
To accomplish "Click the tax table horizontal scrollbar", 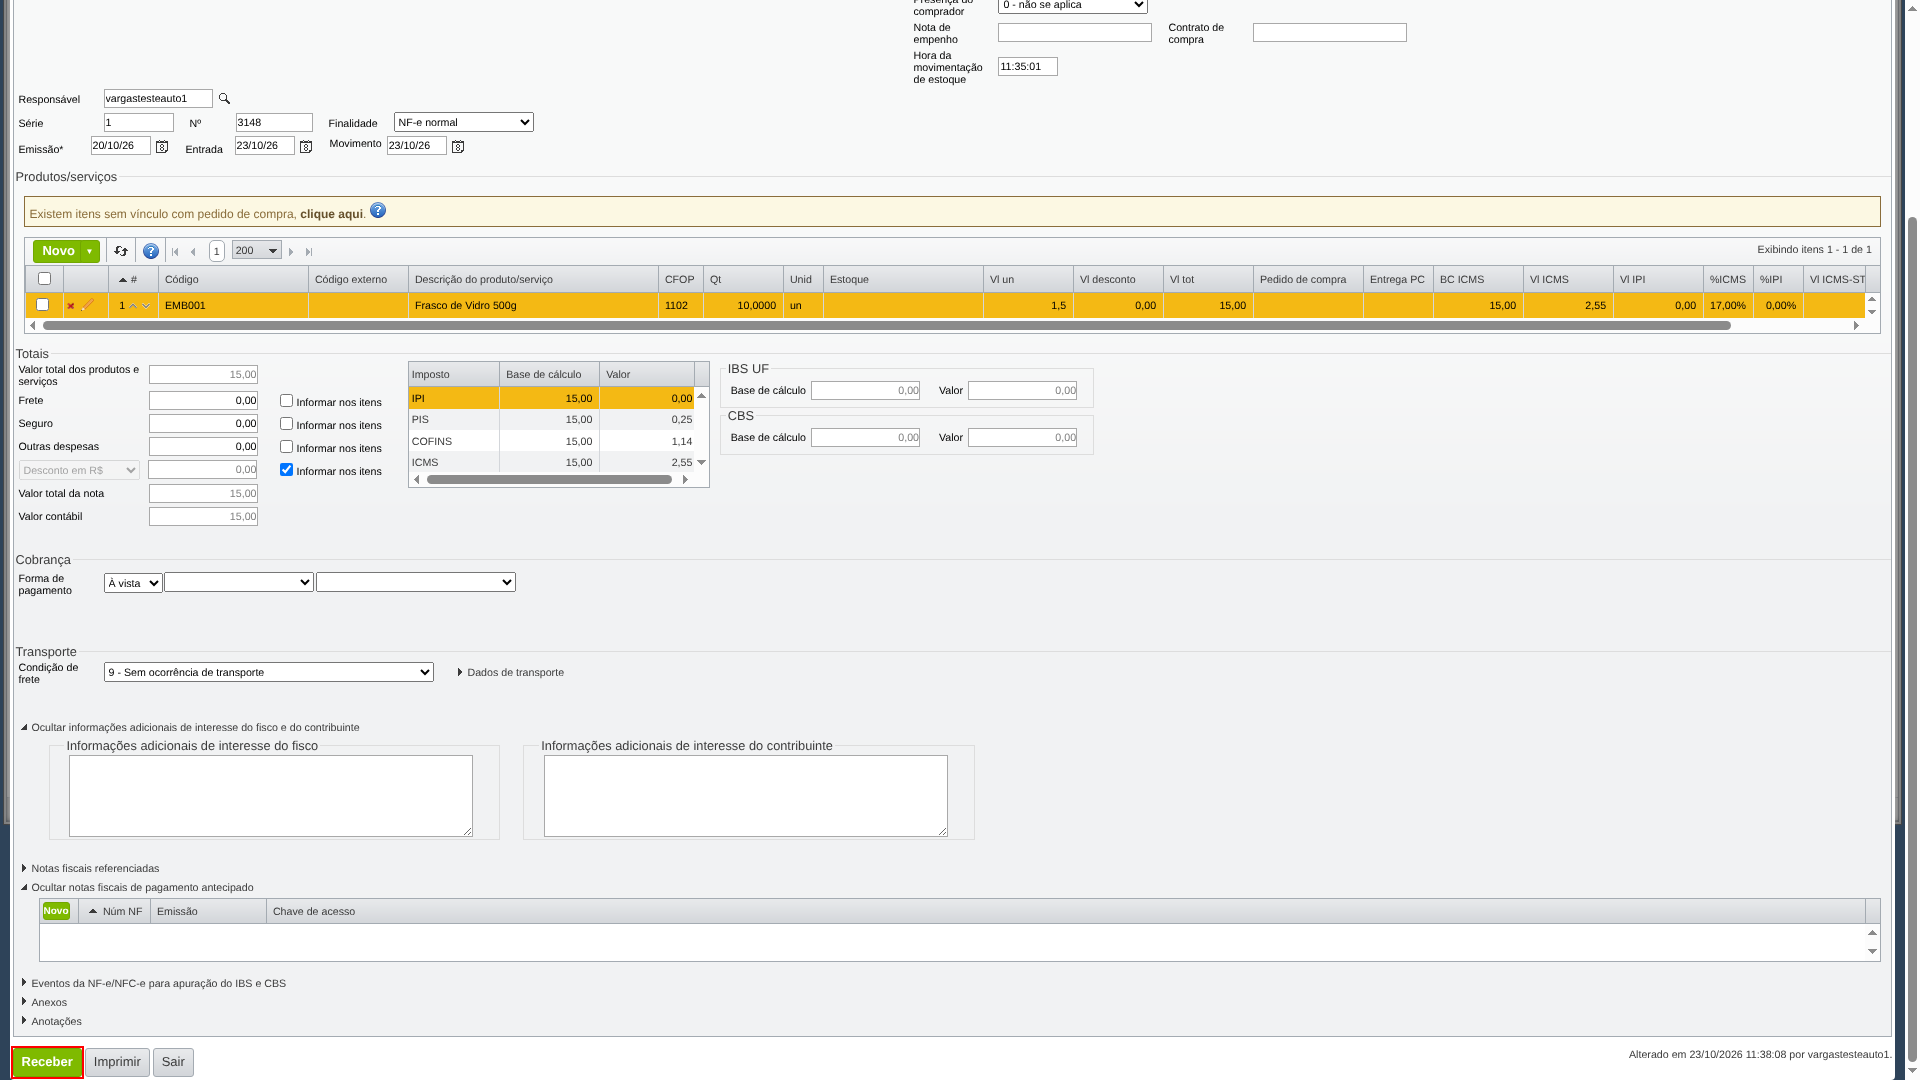I will pyautogui.click(x=549, y=480).
